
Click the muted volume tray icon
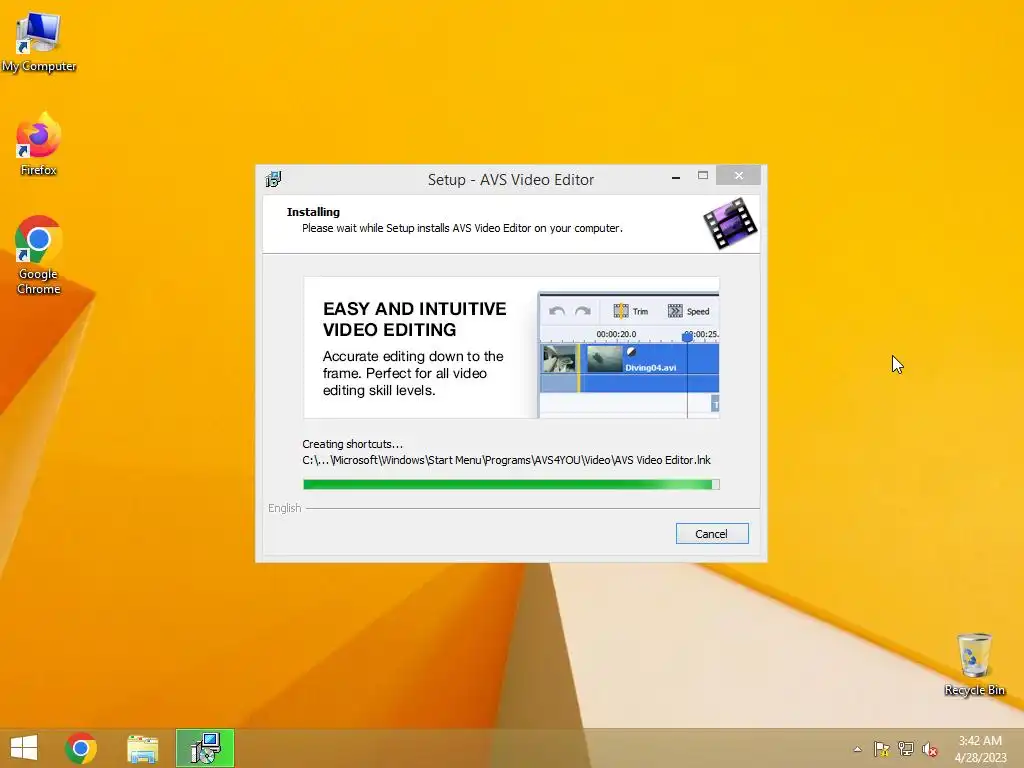pyautogui.click(x=929, y=749)
